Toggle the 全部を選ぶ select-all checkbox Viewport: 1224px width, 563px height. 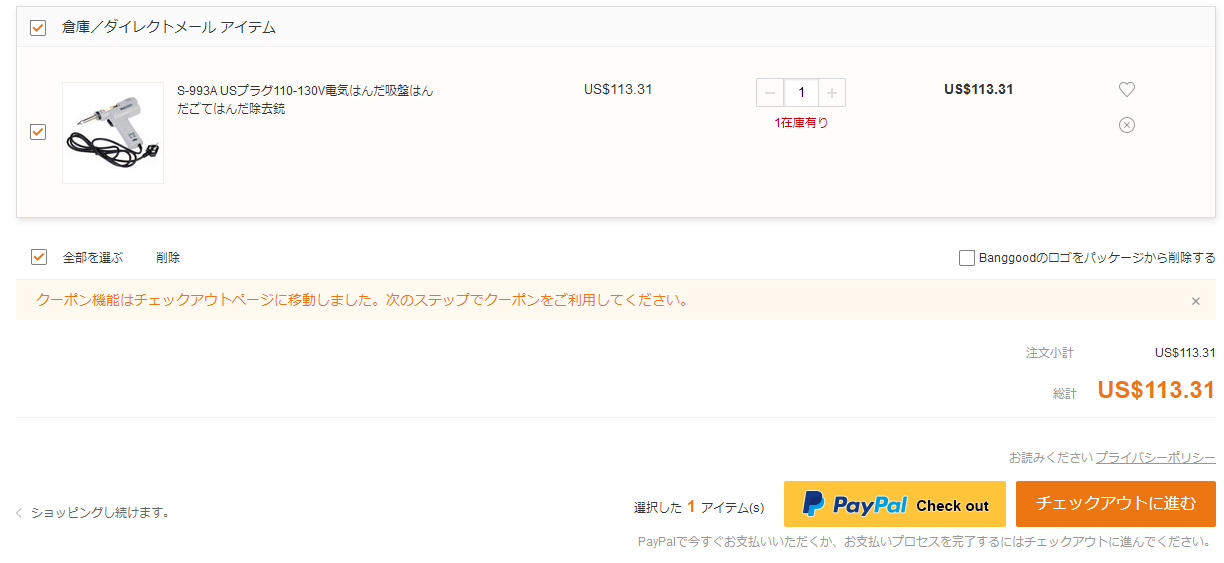click(x=39, y=257)
